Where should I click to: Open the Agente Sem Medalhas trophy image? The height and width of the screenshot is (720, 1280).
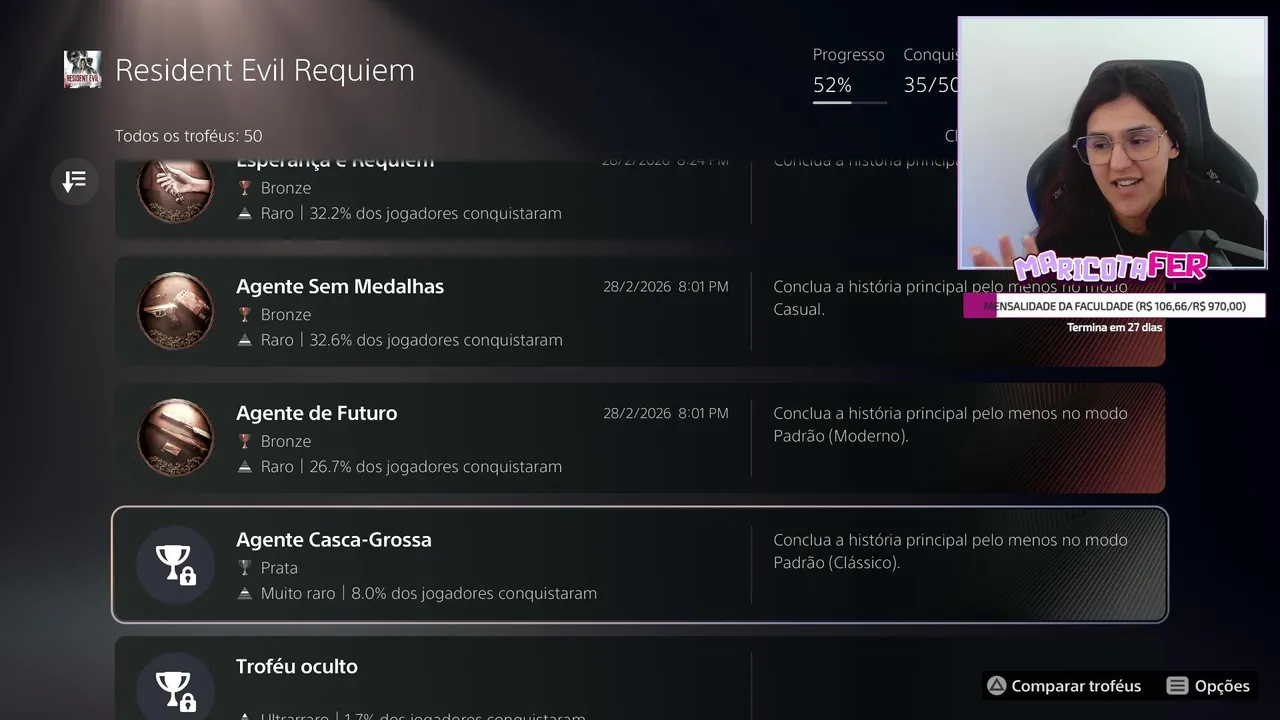175,312
